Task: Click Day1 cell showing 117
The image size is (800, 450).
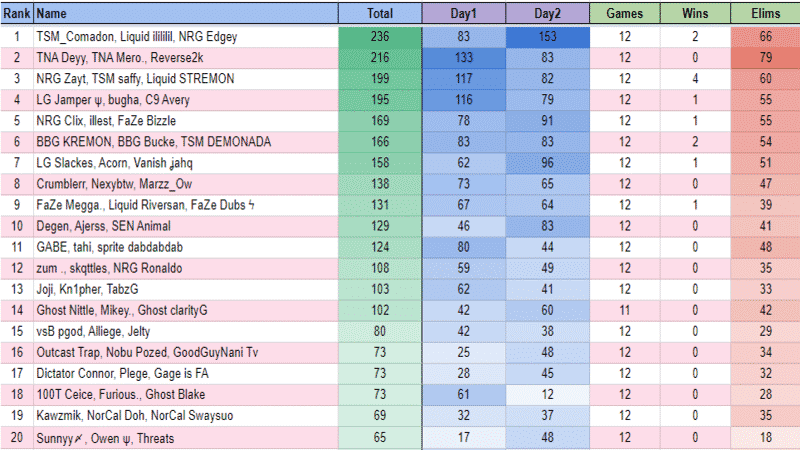Action: (x=464, y=79)
